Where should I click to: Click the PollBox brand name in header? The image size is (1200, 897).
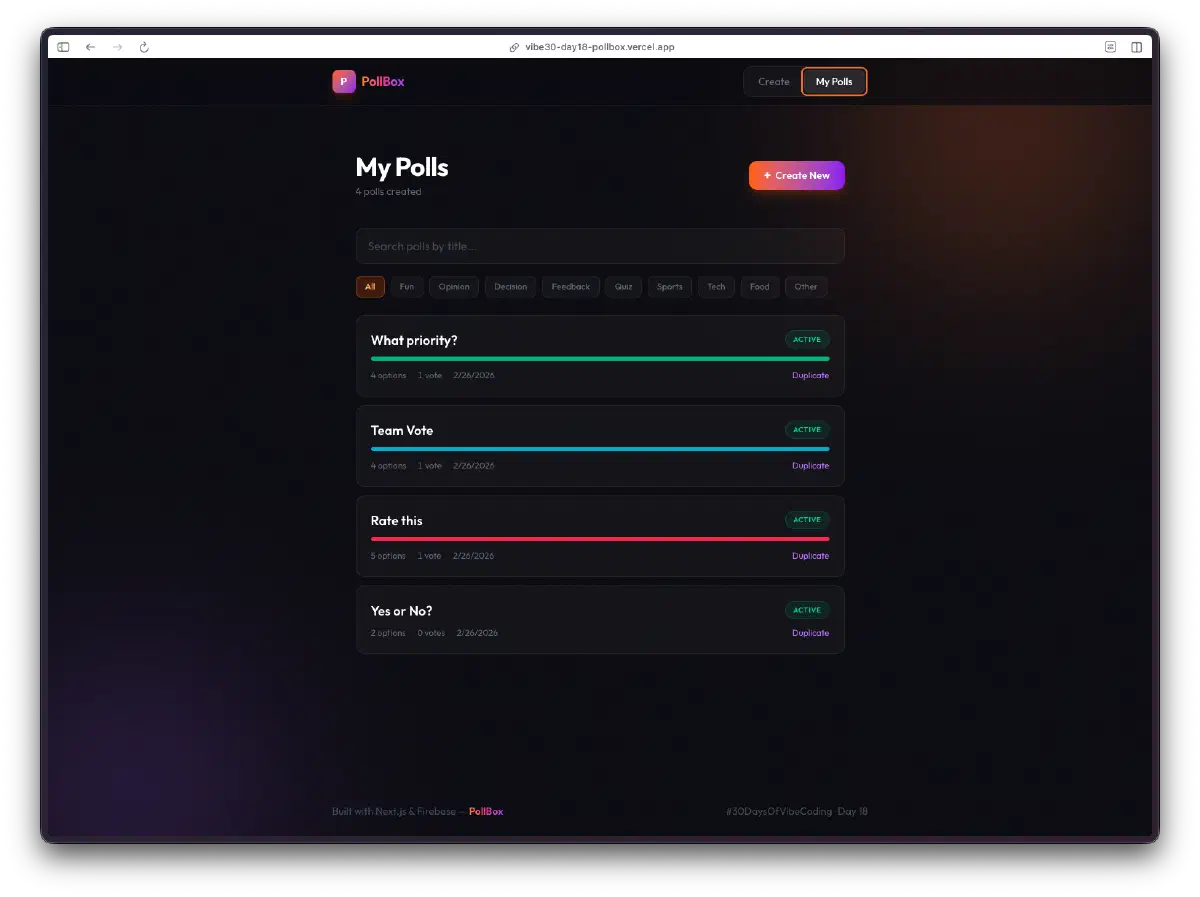point(383,82)
